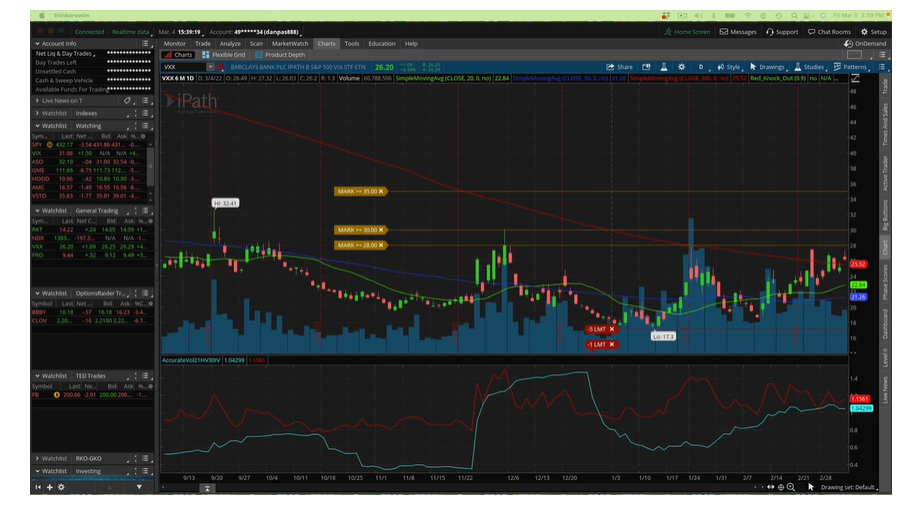
Task: Launch OnDemand mode
Action: 865,43
